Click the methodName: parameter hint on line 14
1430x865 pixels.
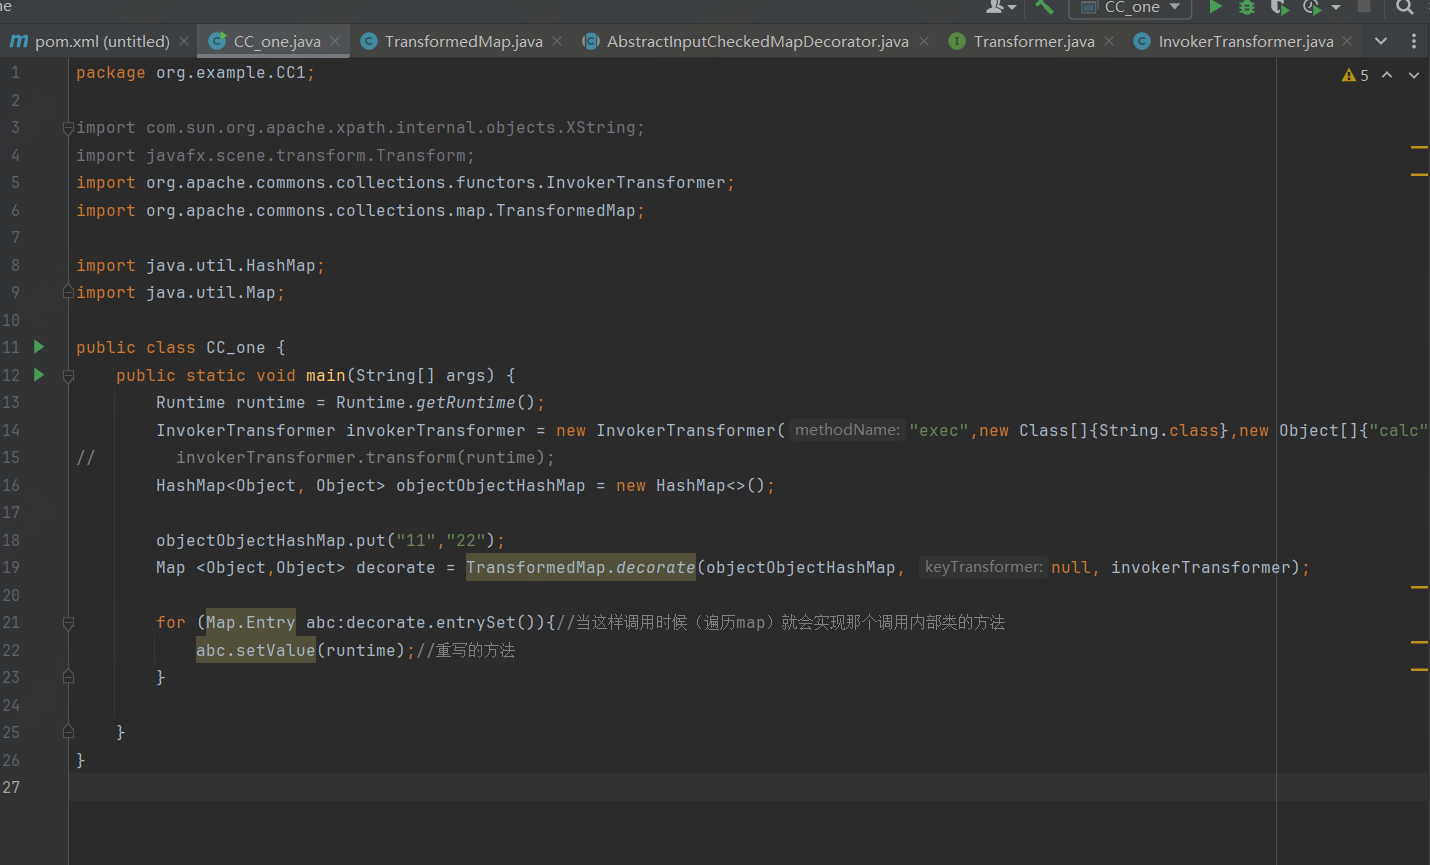[x=847, y=430]
